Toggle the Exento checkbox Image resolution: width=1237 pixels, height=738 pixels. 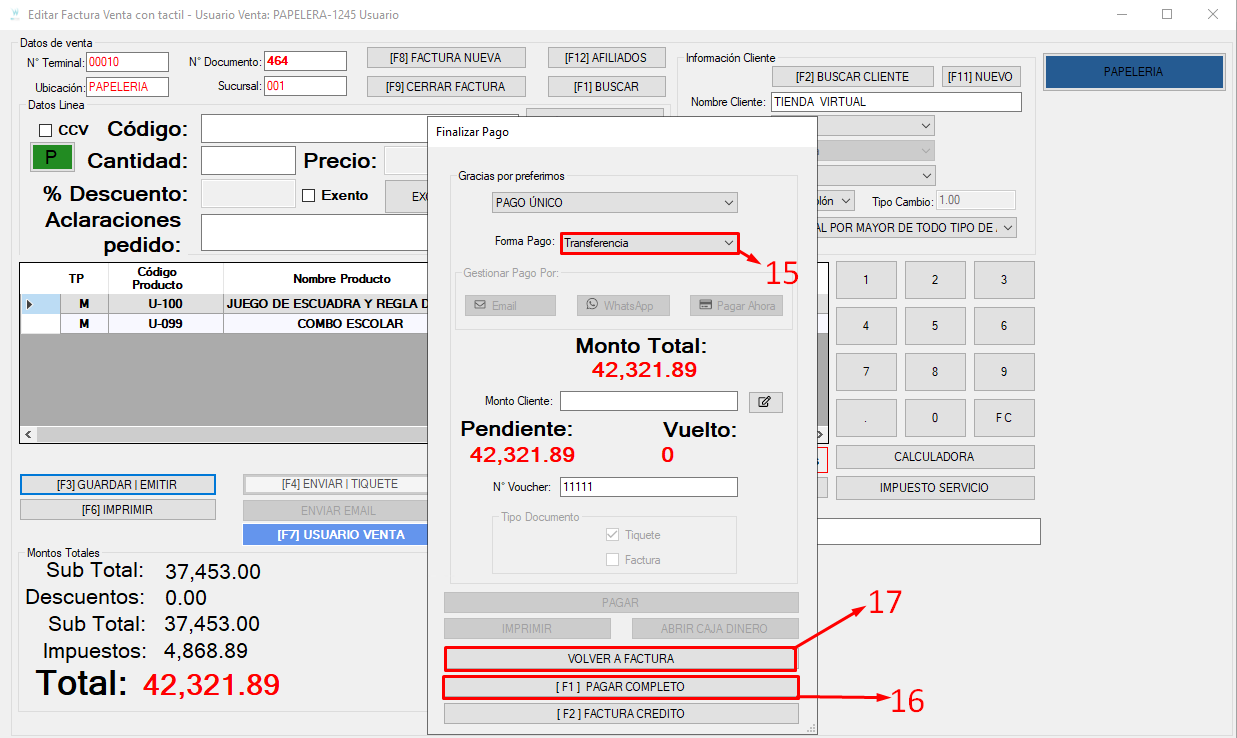click(x=308, y=195)
